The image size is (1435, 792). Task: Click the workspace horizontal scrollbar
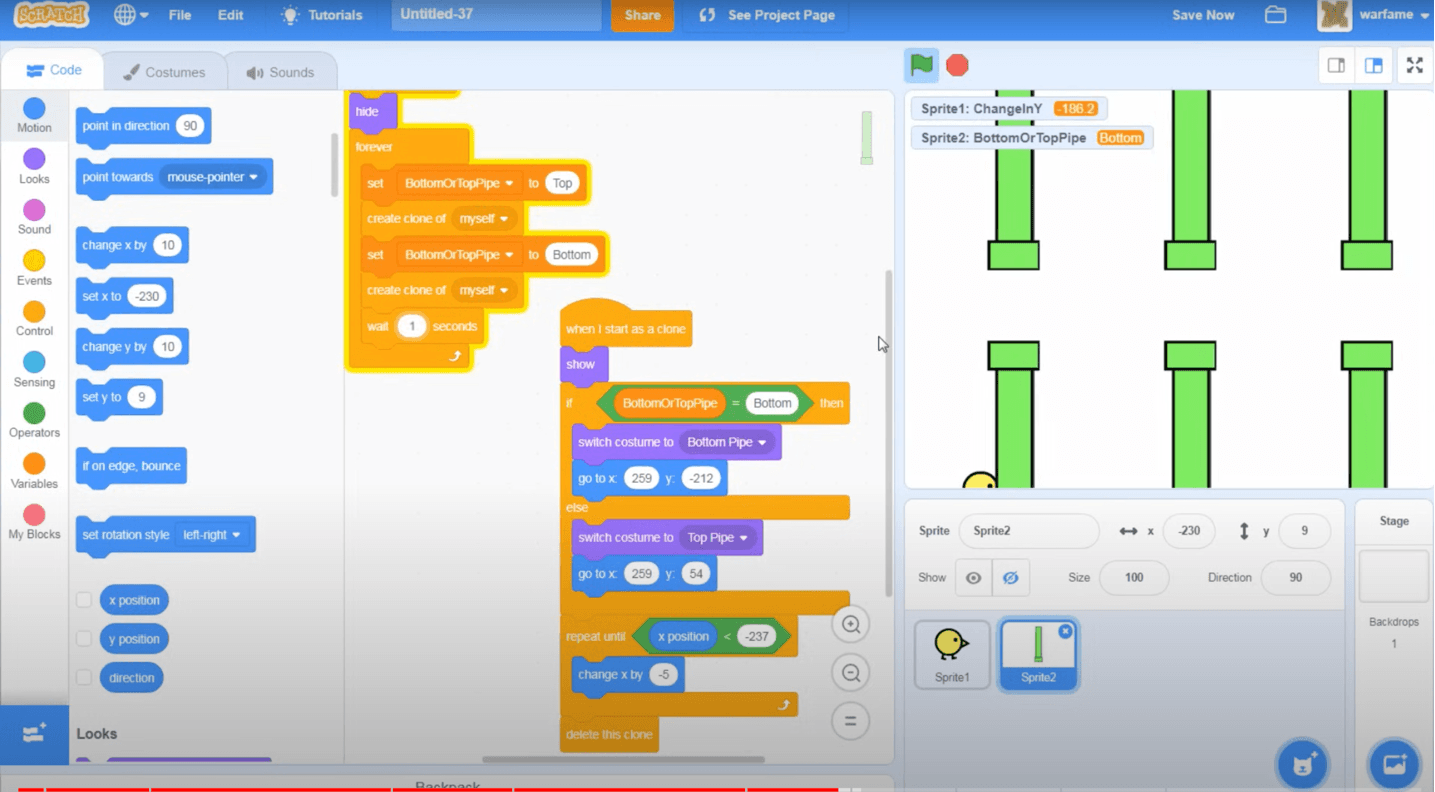[623, 760]
